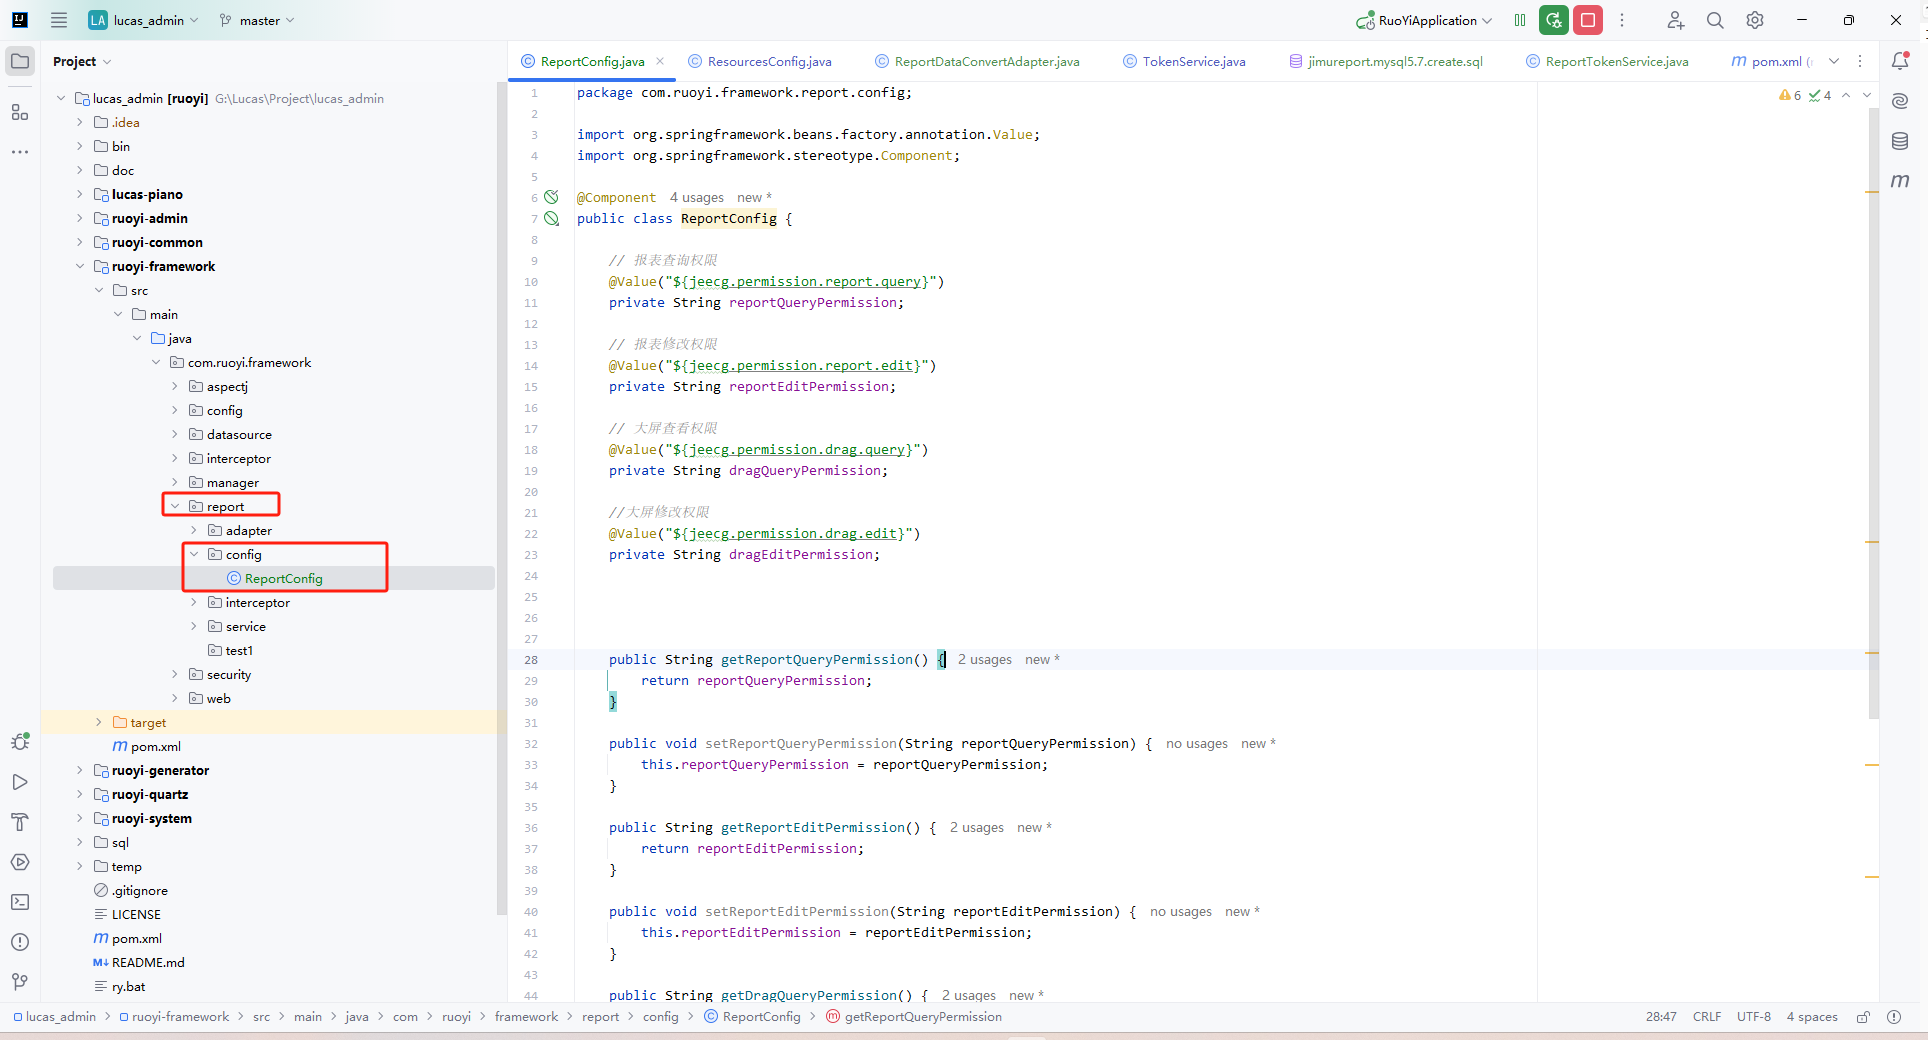
Task: Click 2 usages hint for getReportQueryPermission
Action: (x=985, y=660)
